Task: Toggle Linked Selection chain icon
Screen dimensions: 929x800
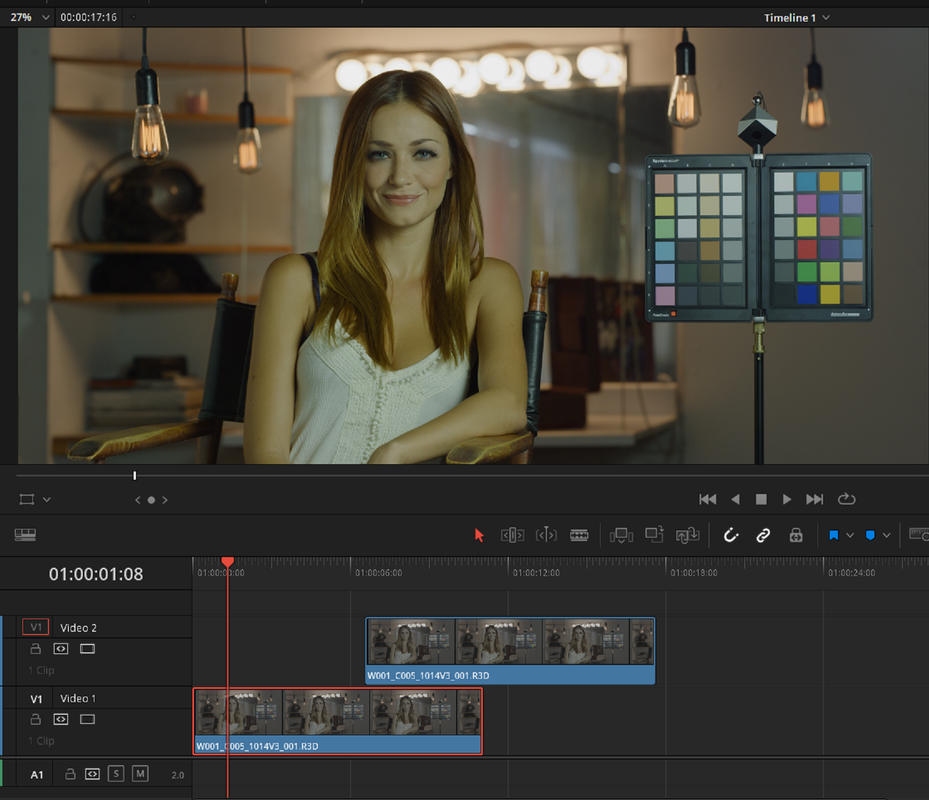Action: pos(763,536)
